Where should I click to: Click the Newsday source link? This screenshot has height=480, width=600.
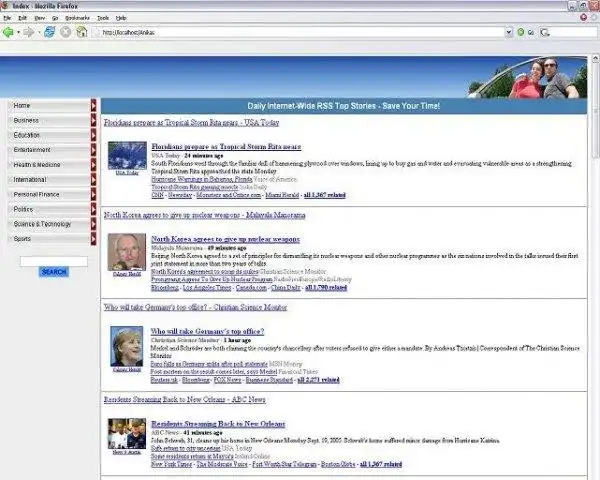(180, 195)
